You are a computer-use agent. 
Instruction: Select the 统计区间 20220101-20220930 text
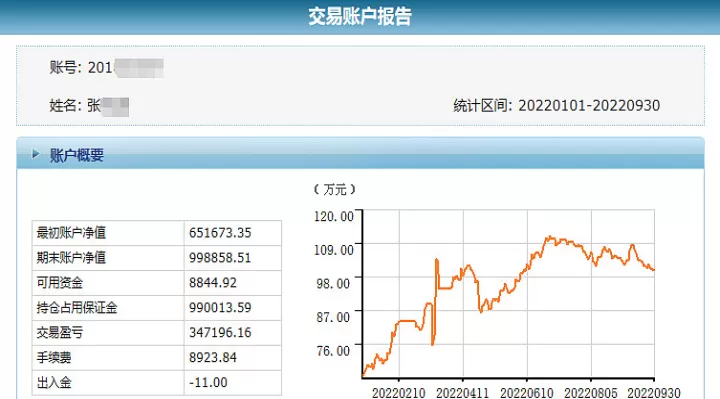coord(557,106)
